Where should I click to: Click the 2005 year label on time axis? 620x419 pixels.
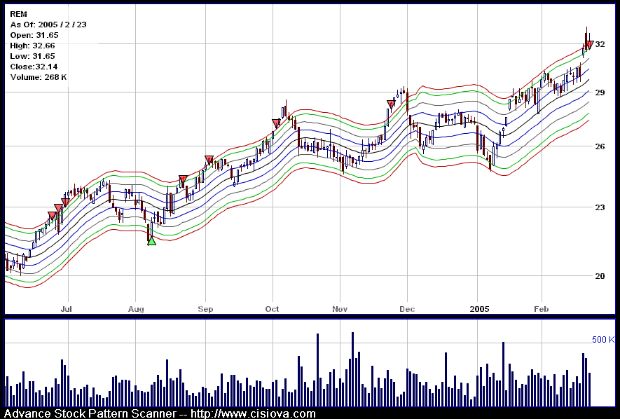(479, 309)
